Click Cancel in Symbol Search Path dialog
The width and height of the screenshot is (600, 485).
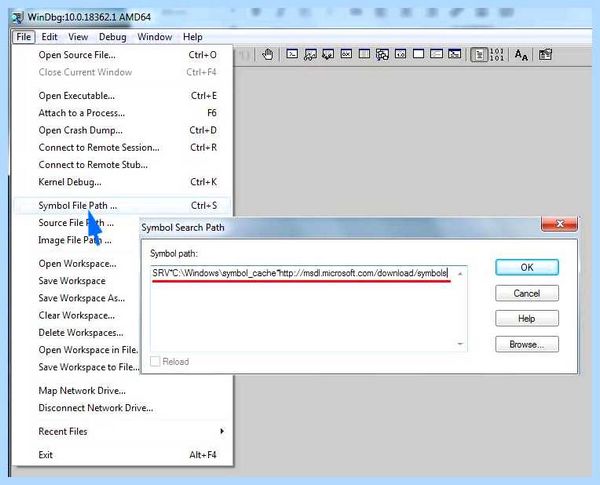coord(527,293)
